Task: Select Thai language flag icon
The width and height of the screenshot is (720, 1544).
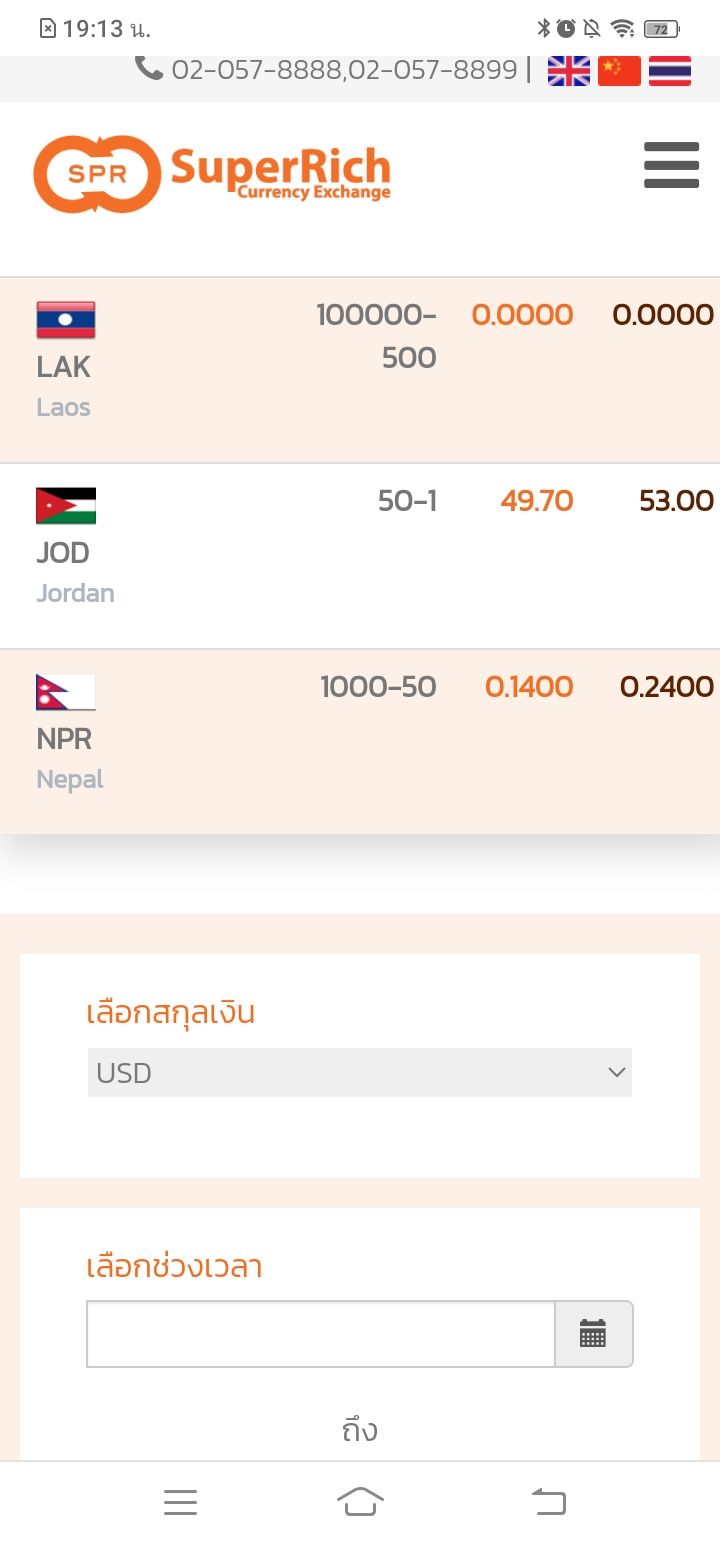Action: 670,70
